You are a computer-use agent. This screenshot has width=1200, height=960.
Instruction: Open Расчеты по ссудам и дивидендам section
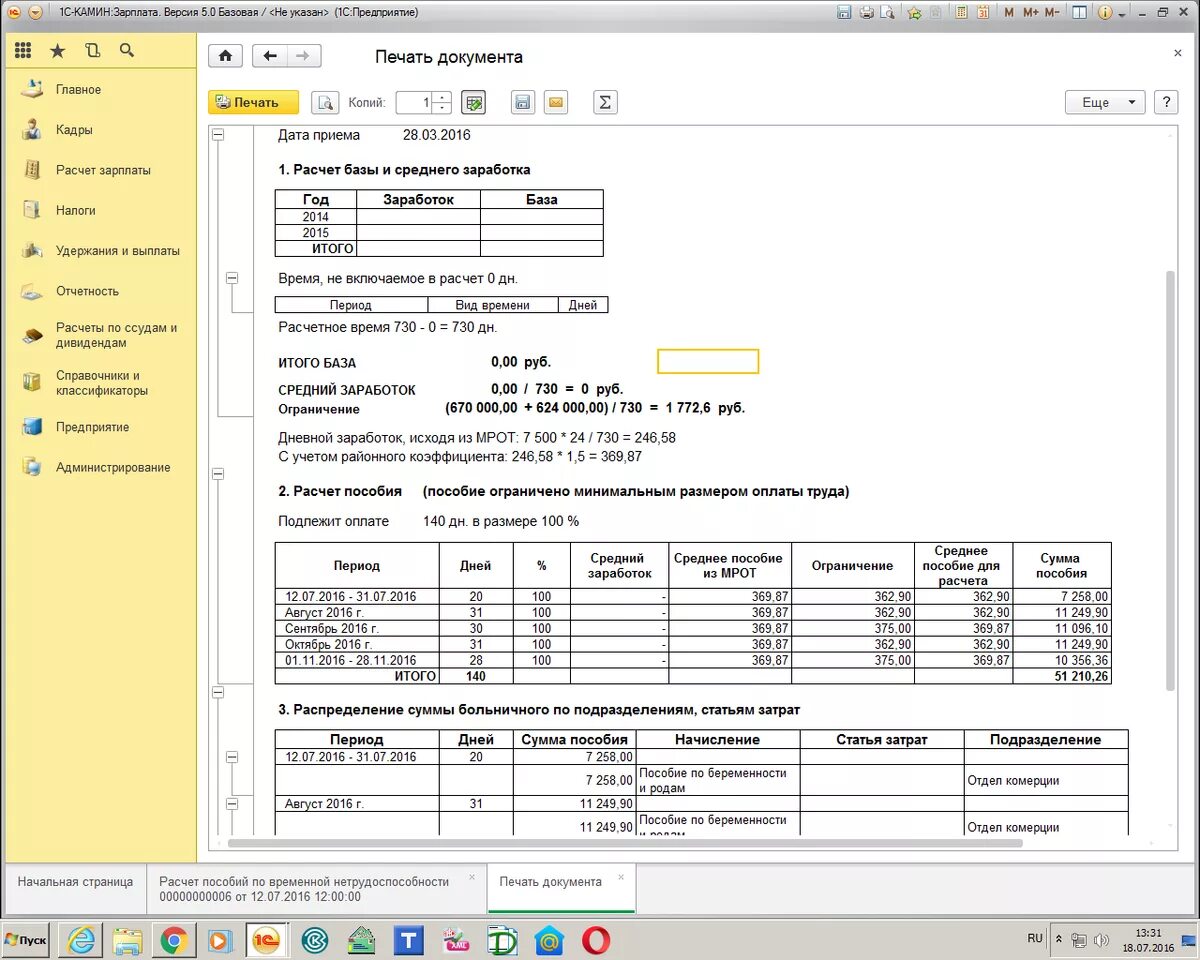click(116, 335)
